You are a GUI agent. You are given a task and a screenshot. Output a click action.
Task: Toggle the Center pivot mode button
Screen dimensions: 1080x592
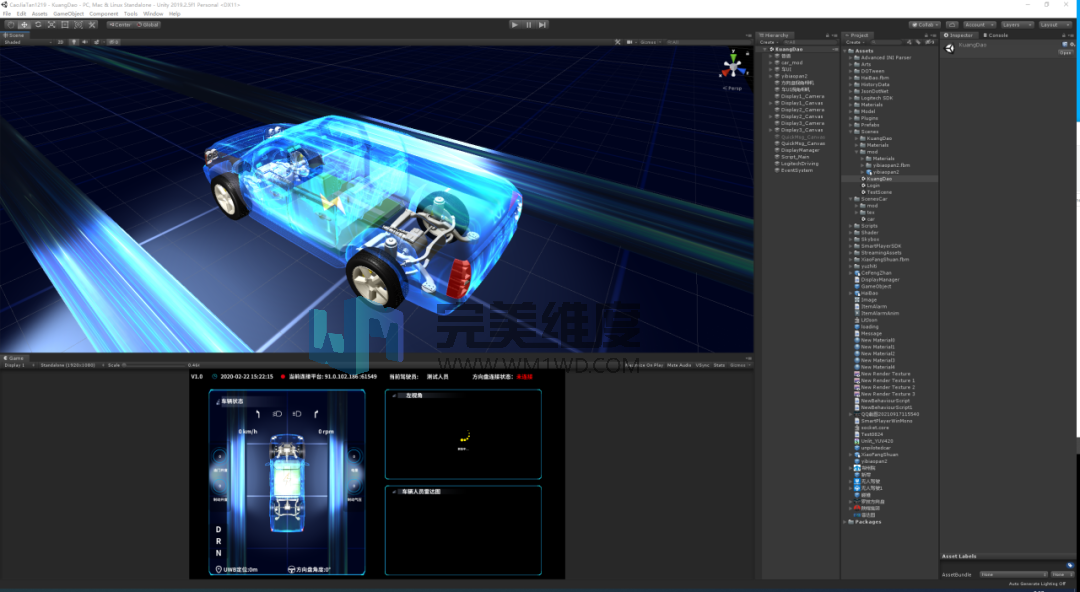[x=120, y=25]
